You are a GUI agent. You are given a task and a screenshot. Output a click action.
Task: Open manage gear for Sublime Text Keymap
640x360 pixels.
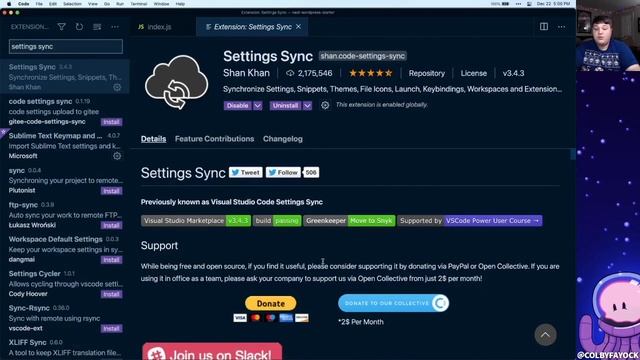[x=117, y=156]
